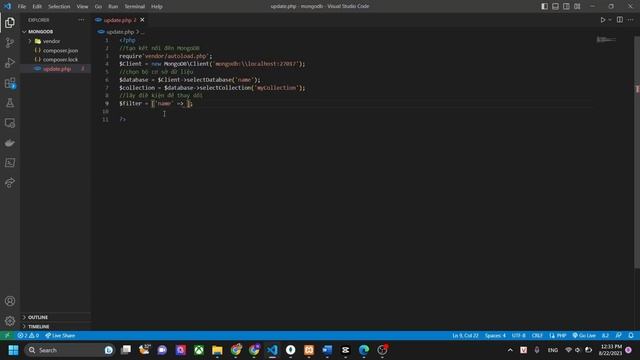The image size is (640, 360).
Task: Start Live Share from status bar
Action: coord(60,336)
